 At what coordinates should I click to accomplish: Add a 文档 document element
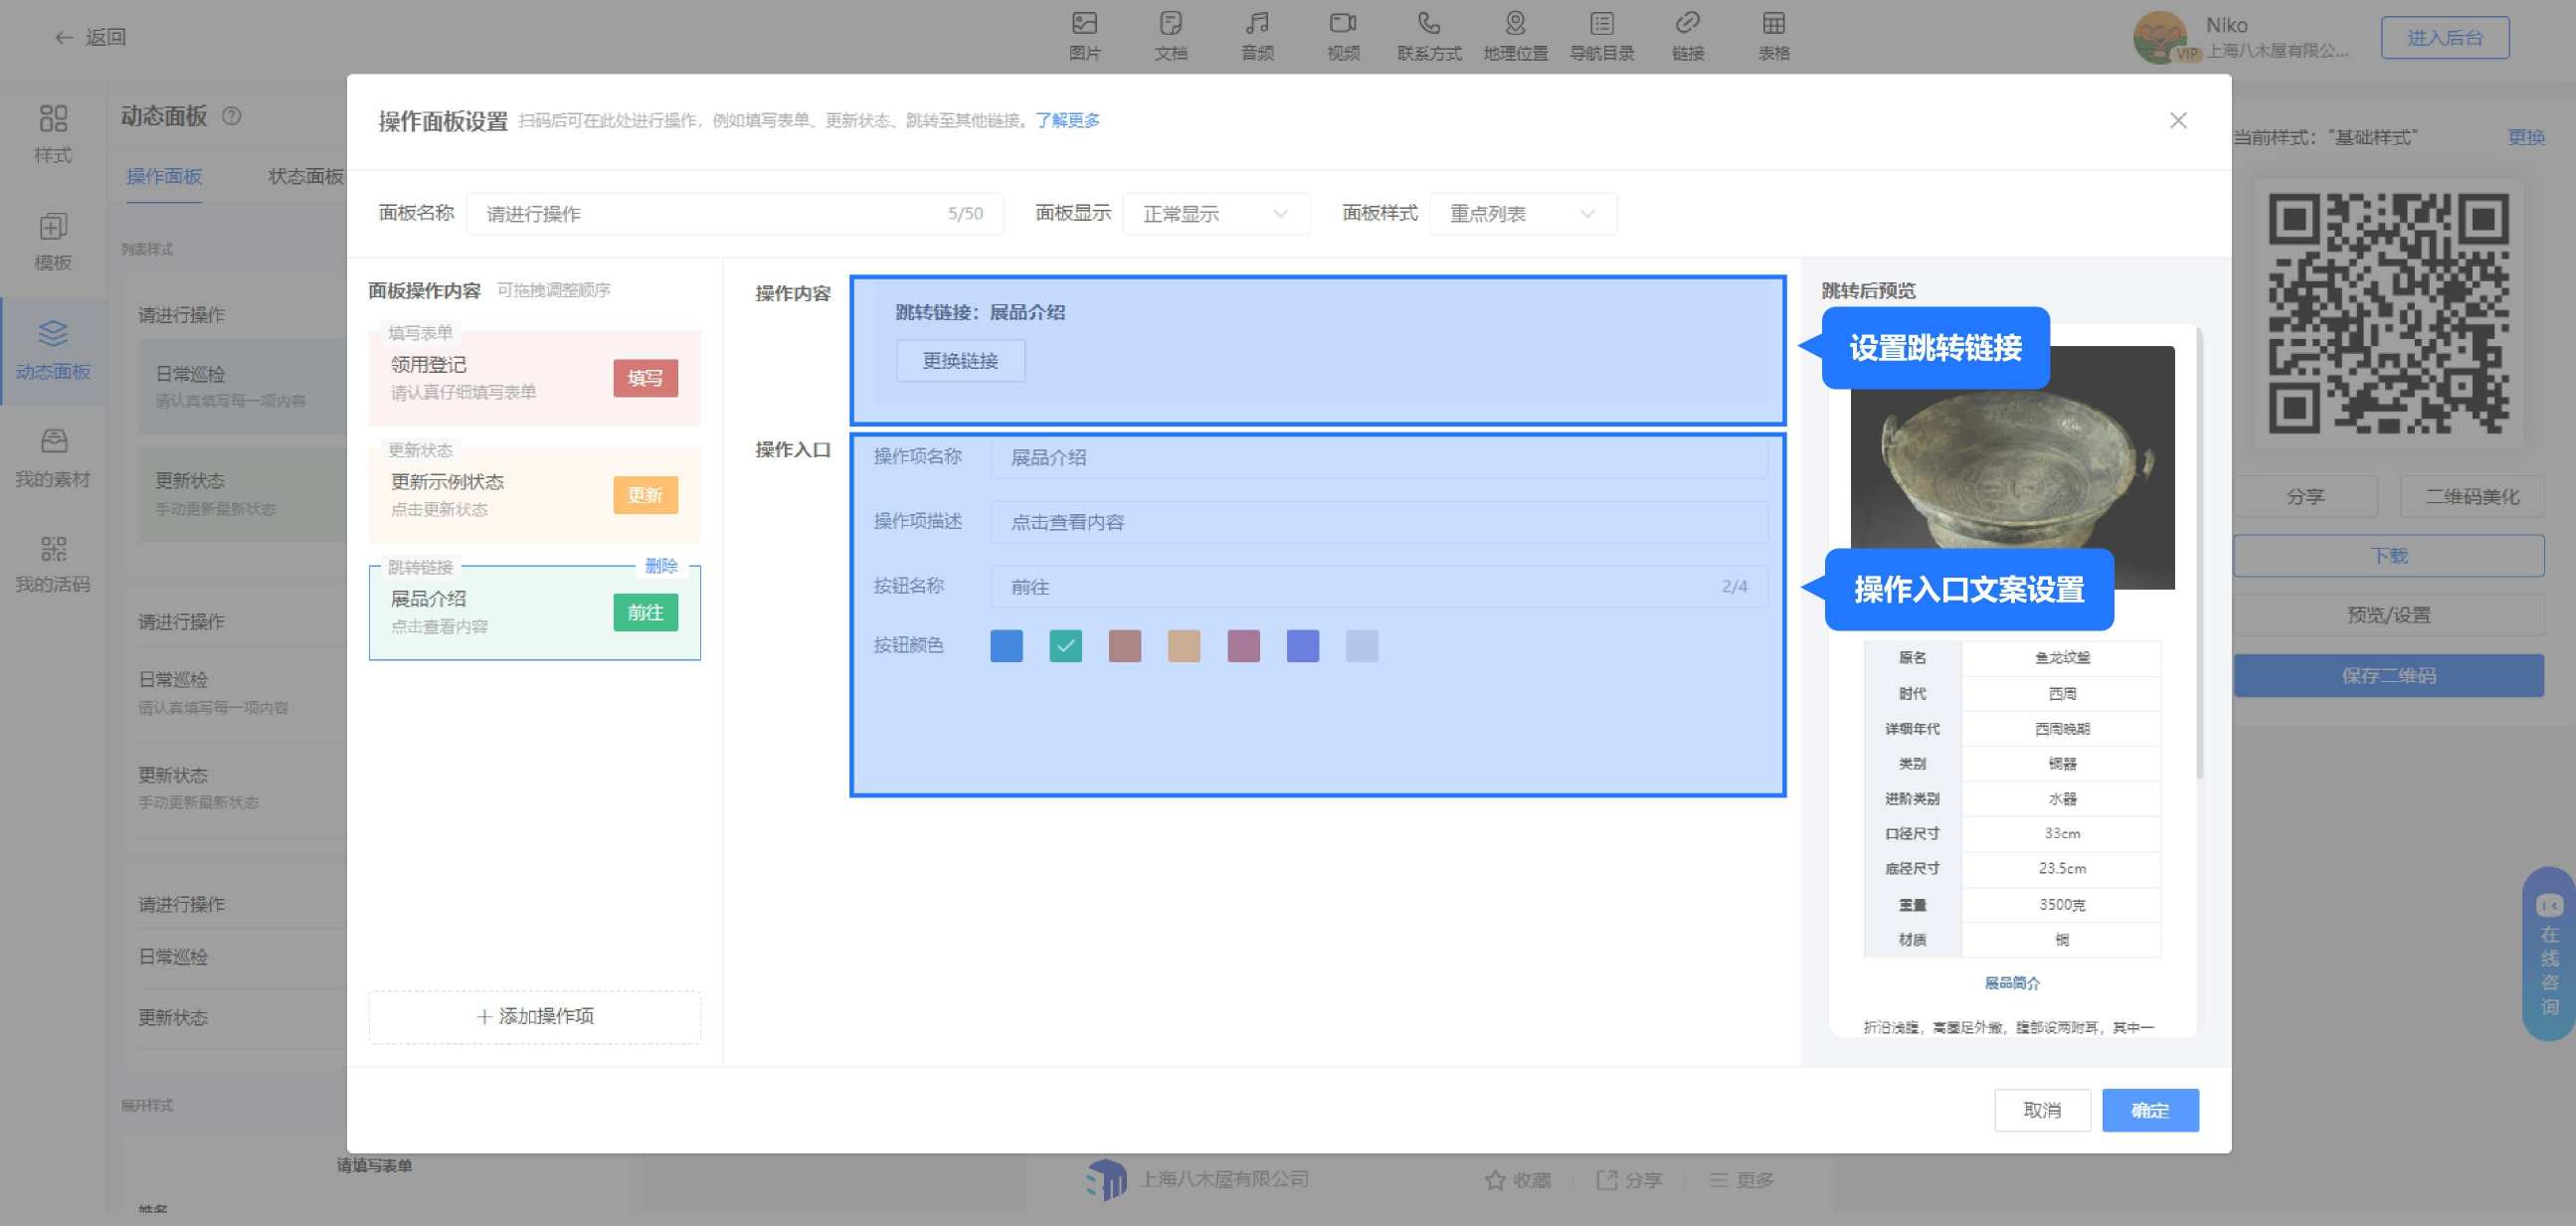[1170, 36]
